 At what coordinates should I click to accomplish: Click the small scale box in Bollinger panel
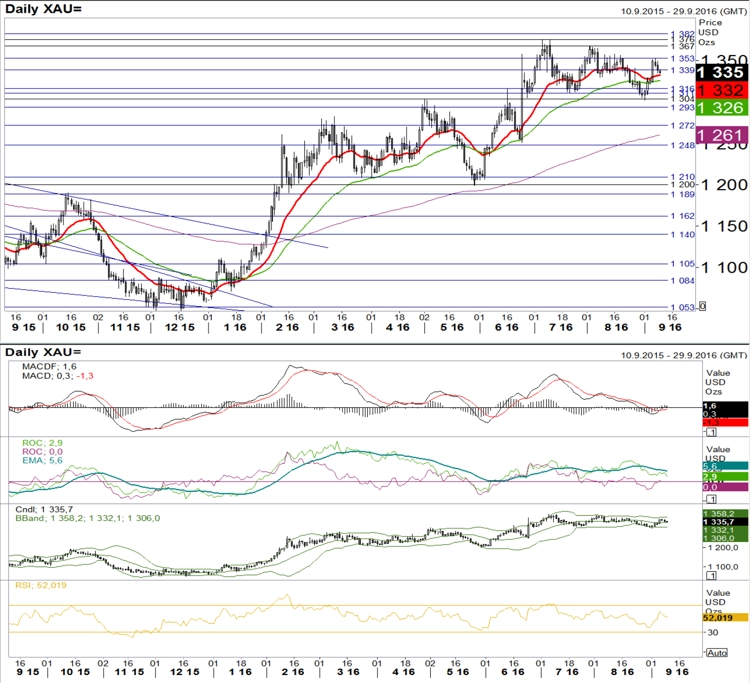click(x=711, y=575)
